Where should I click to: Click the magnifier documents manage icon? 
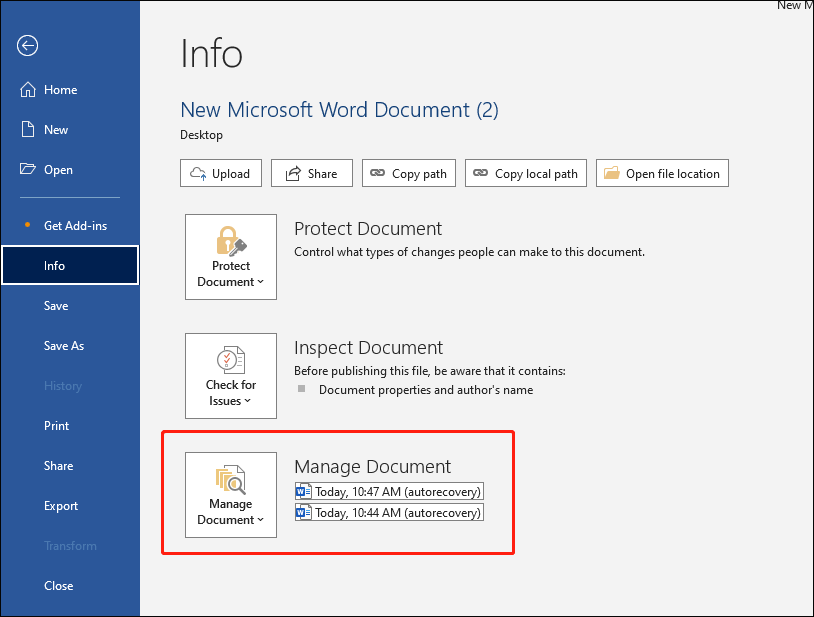point(231,479)
